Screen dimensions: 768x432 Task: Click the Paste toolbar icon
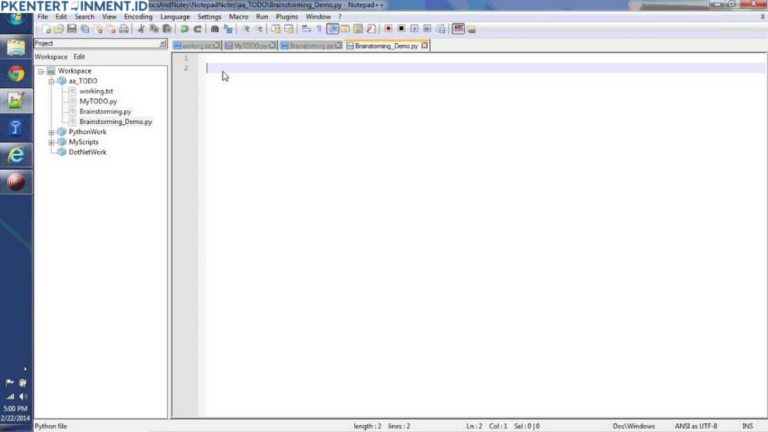(x=167, y=29)
